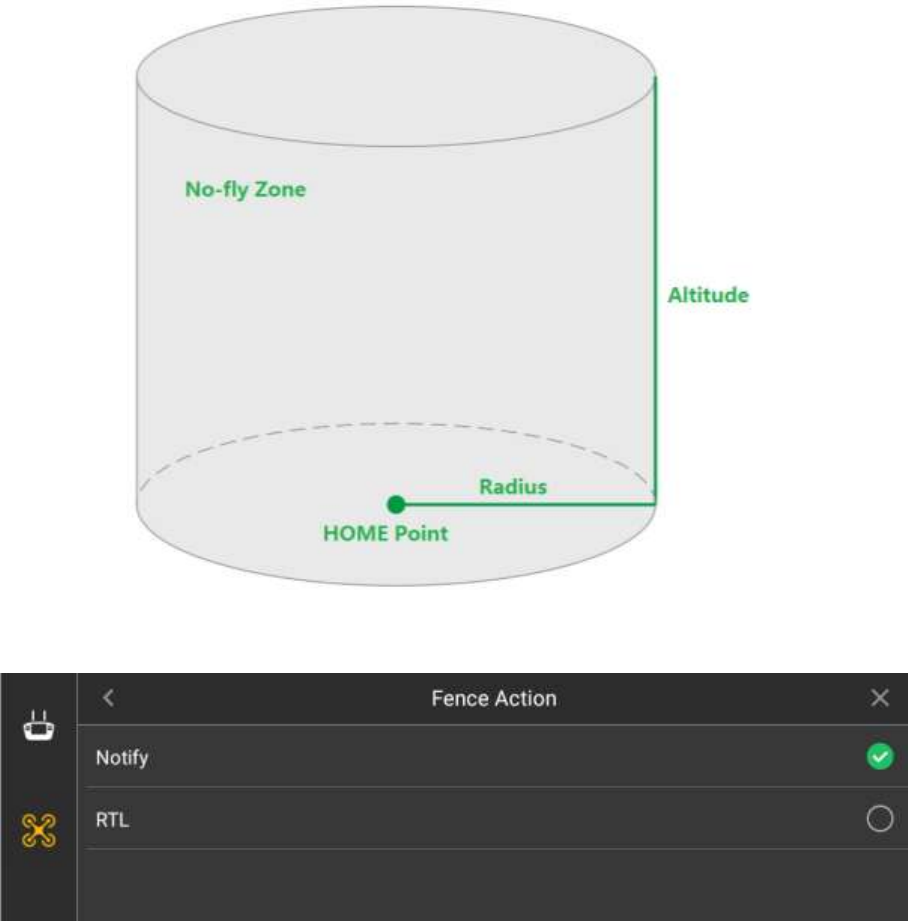Click the empty panel area below RTL
This screenshot has height=921, width=908.
[x=490, y=885]
